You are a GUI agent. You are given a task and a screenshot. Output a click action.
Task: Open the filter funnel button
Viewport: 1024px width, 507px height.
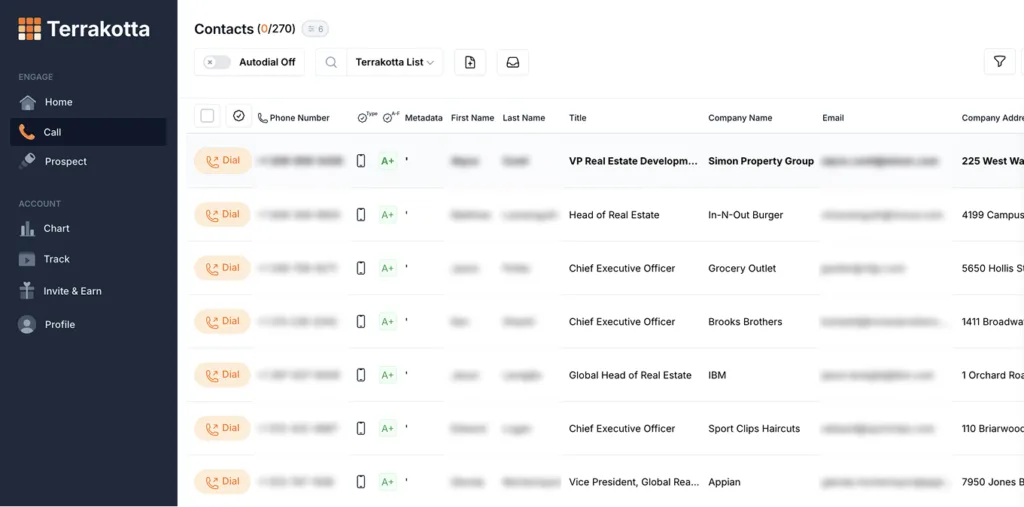click(999, 61)
